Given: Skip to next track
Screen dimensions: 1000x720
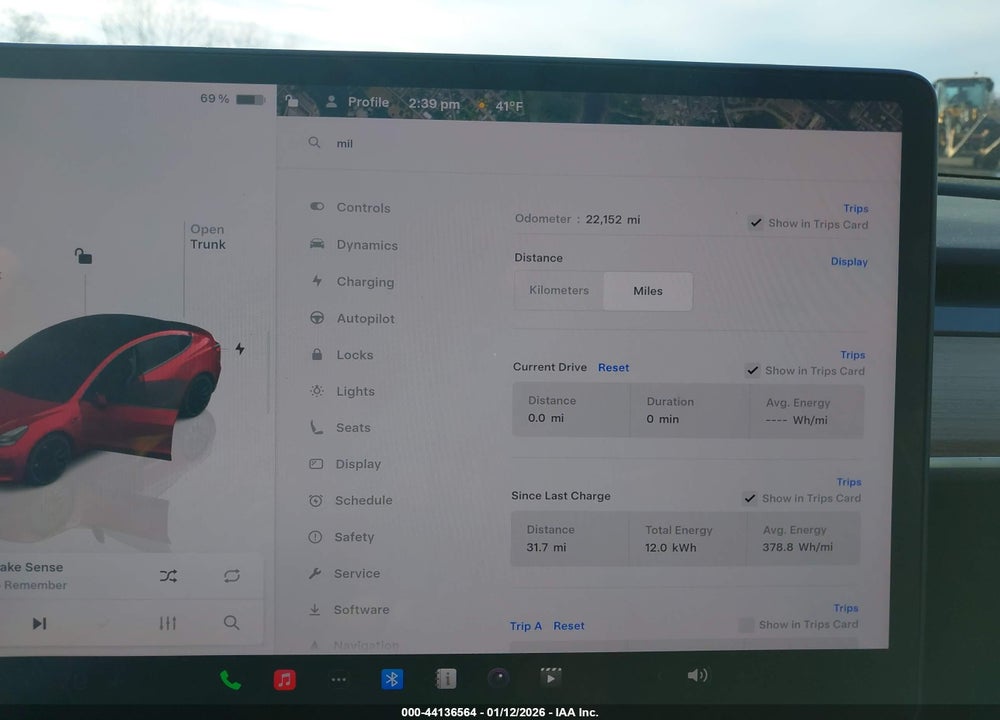Looking at the screenshot, I should click(x=40, y=623).
